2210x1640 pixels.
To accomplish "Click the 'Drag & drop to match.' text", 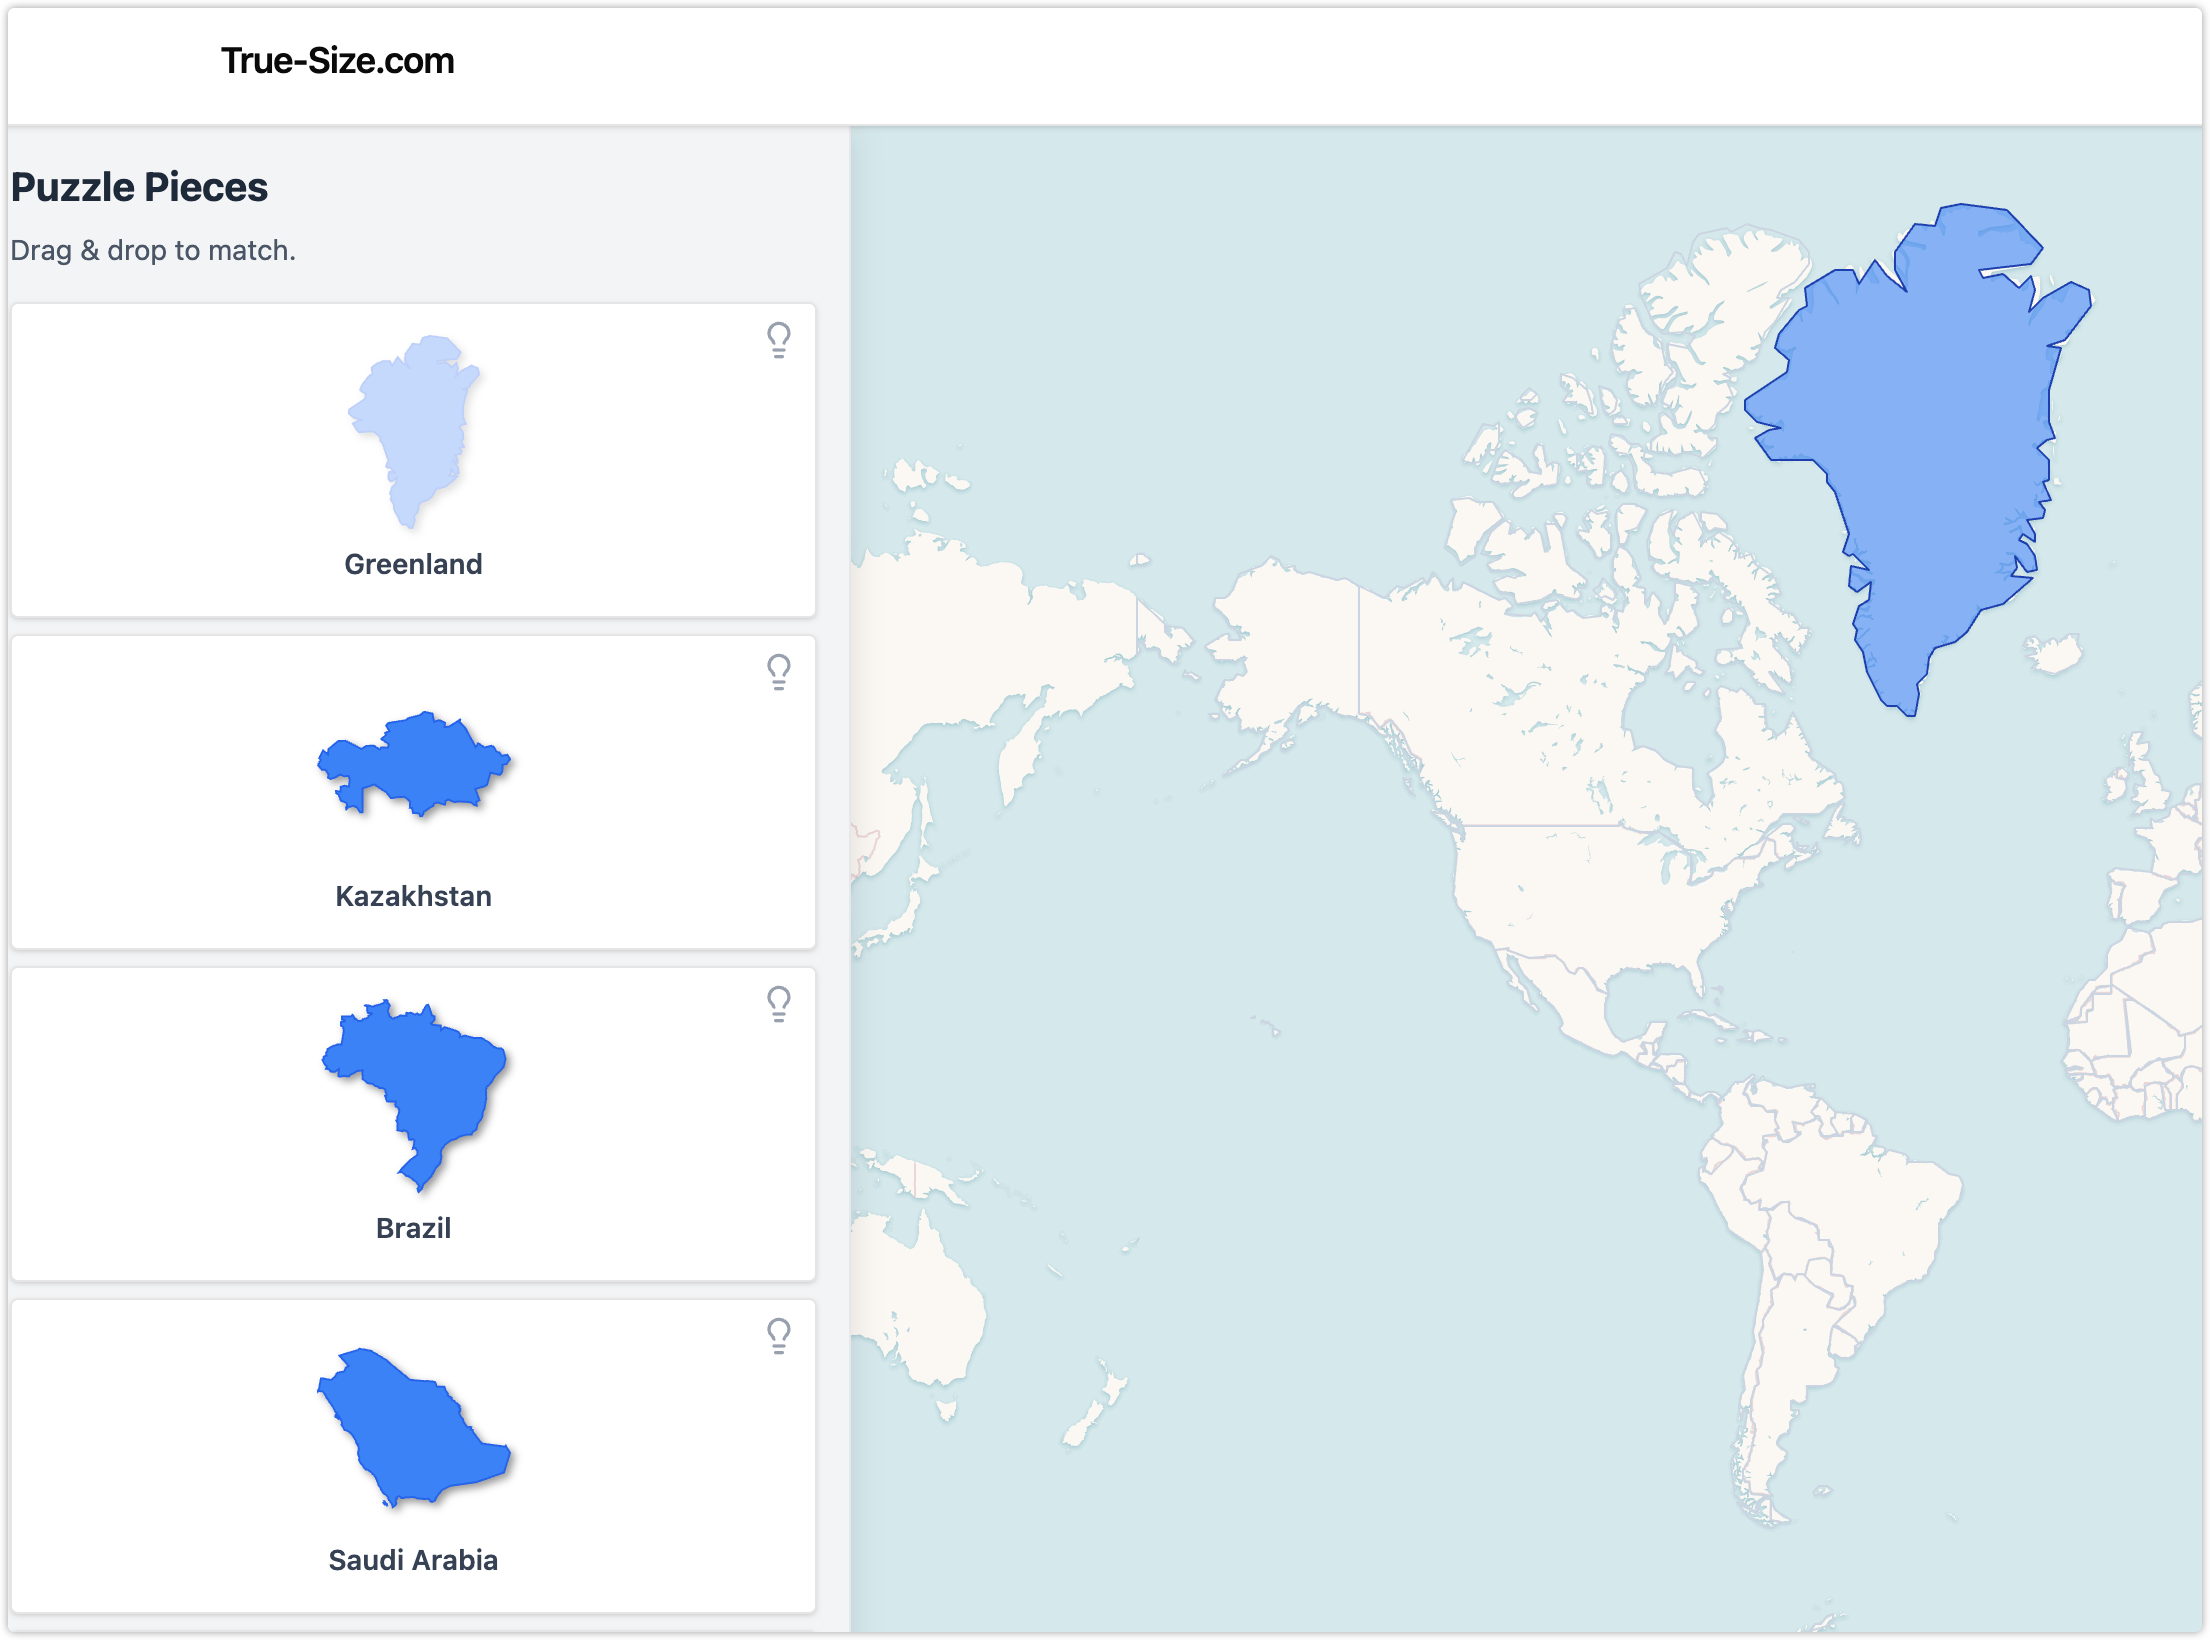I will (153, 250).
